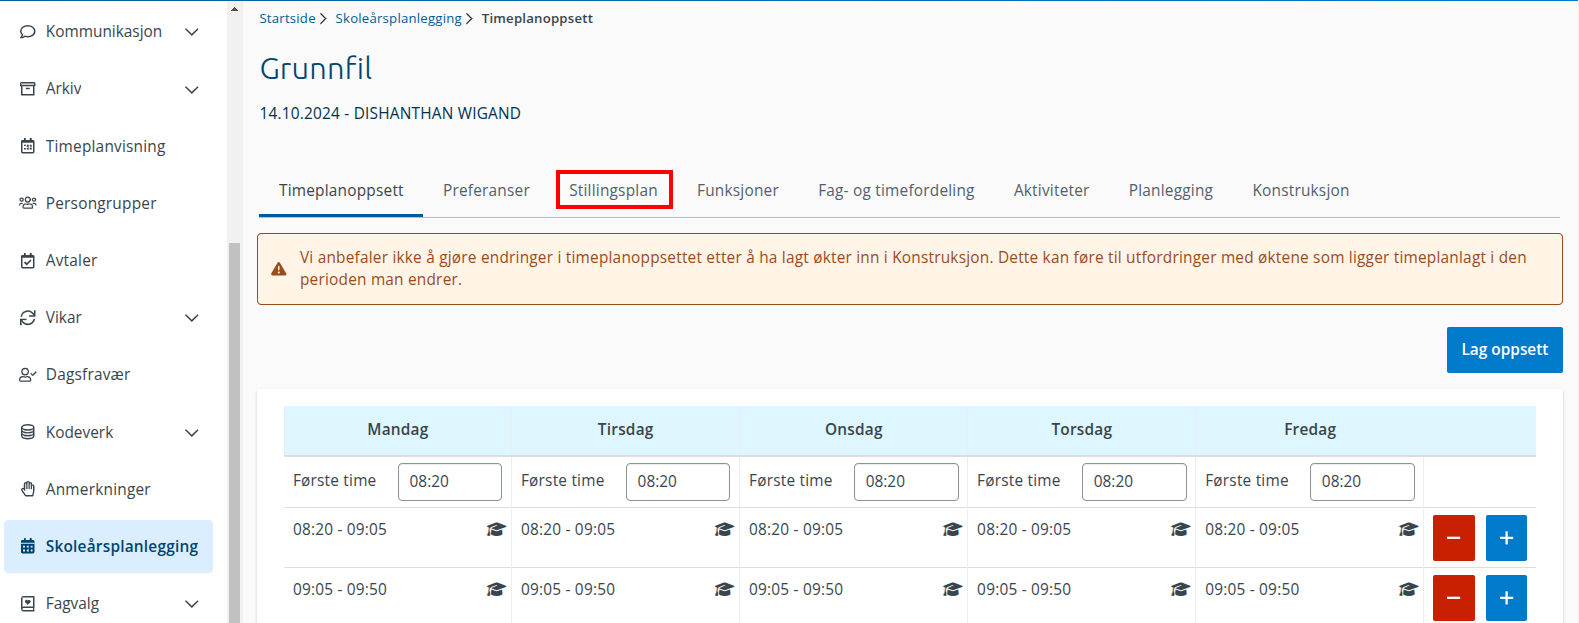Open the Funksjoner tab
Screen dimensions: 1579x623
pos(738,190)
